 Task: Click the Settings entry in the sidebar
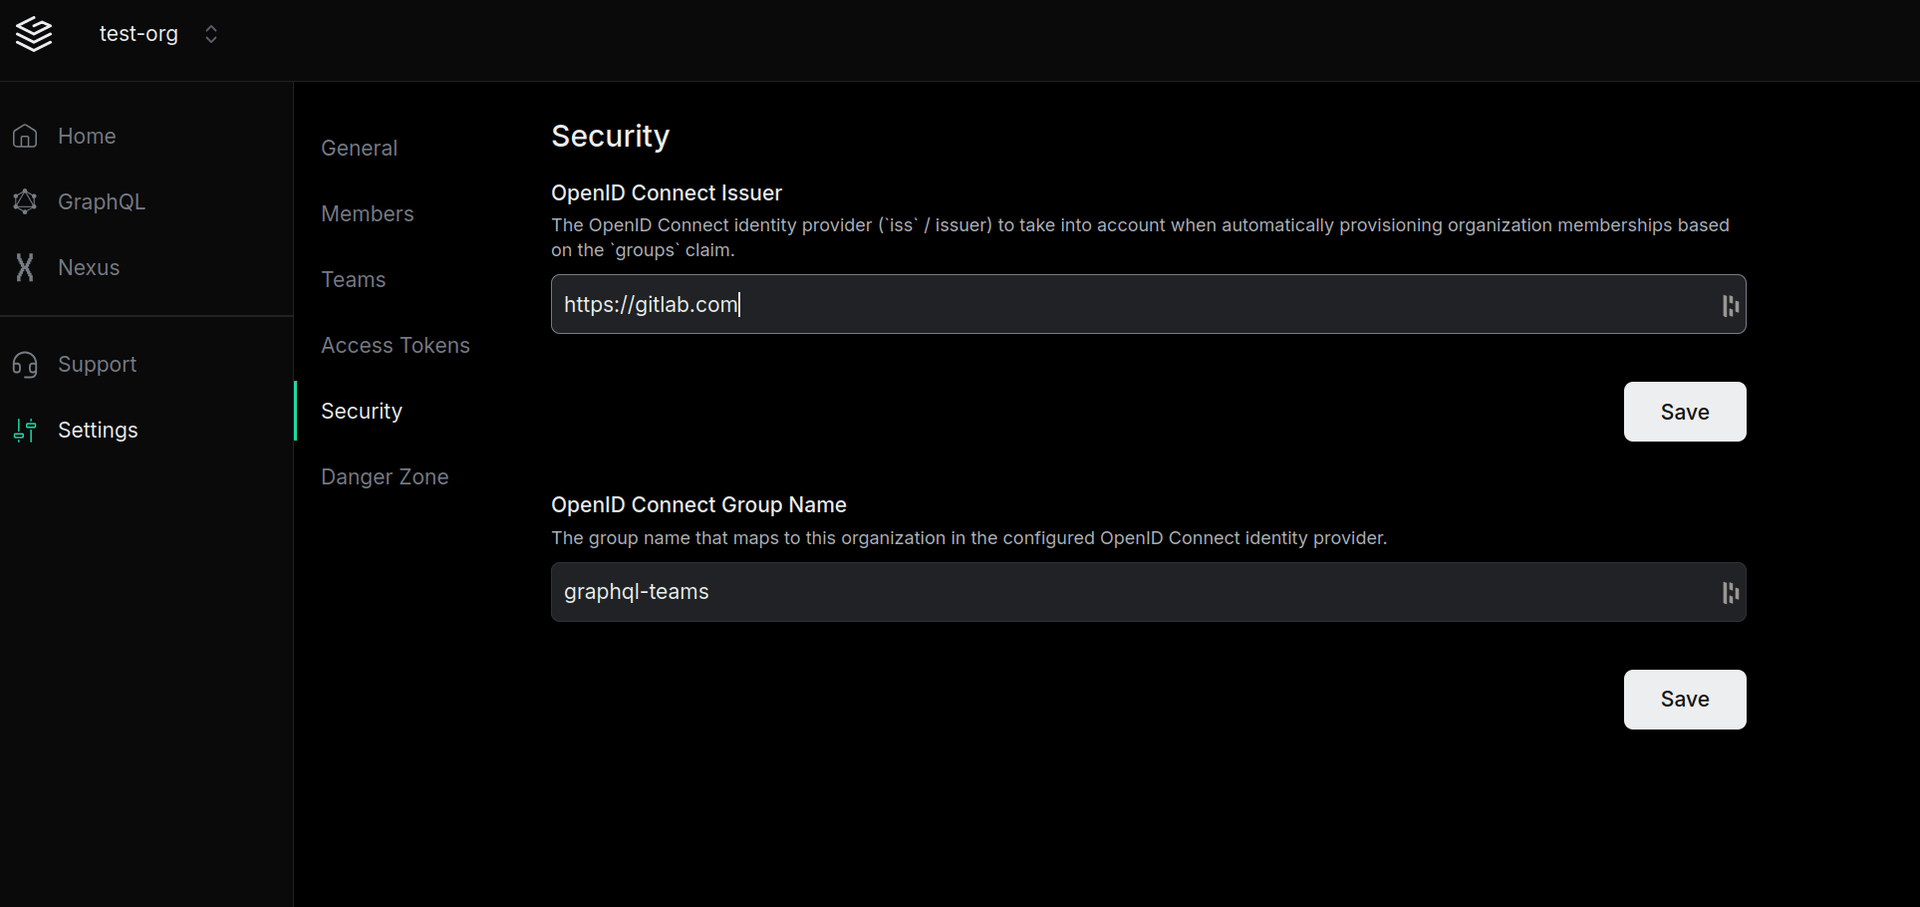(98, 429)
